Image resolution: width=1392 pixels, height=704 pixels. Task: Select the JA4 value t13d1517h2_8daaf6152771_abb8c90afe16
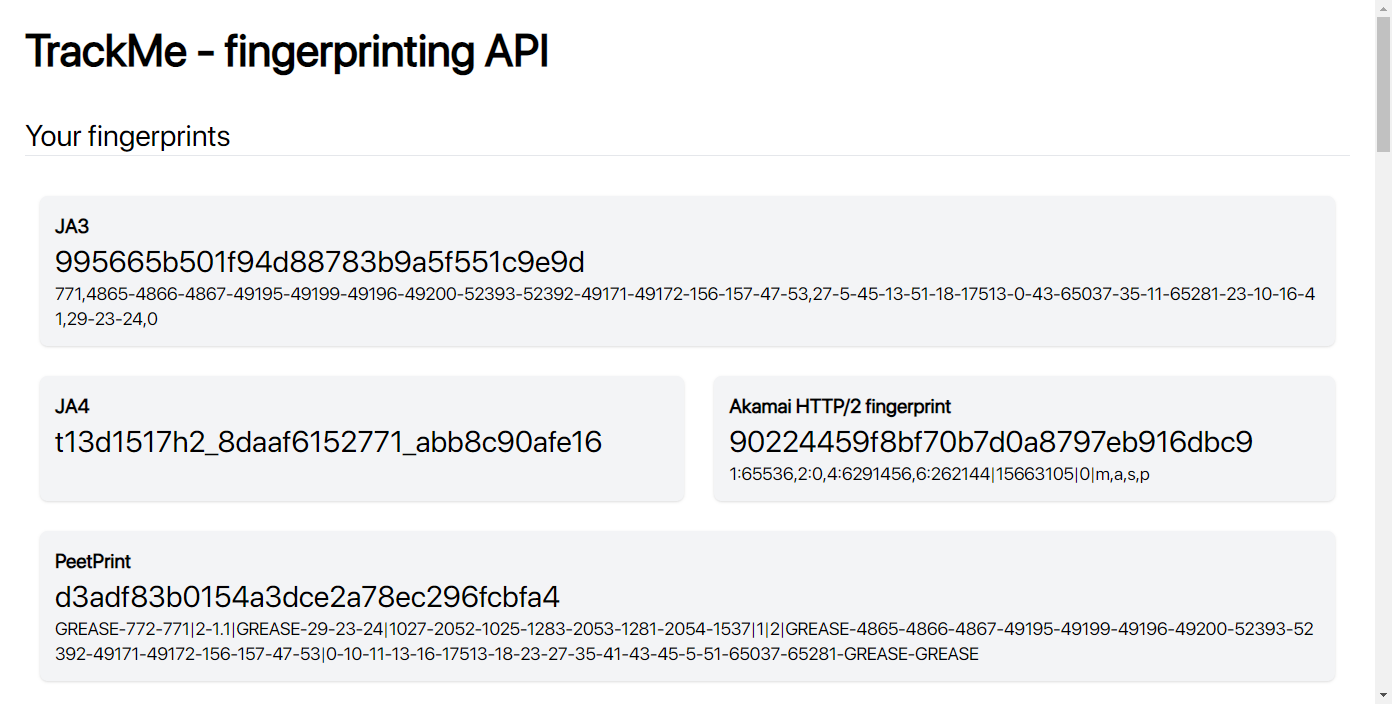tap(328, 442)
